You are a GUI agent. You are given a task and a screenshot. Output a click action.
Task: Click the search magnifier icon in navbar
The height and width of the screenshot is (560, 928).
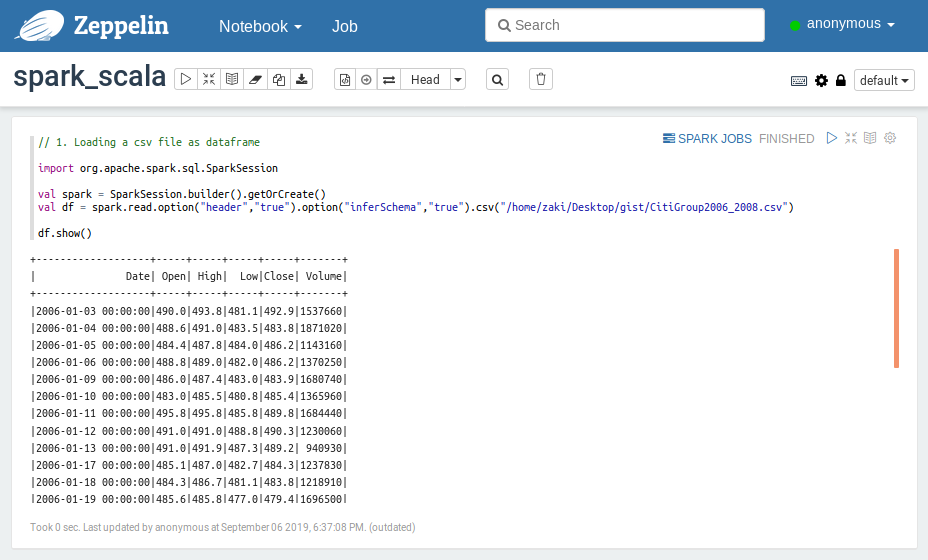[504, 25]
